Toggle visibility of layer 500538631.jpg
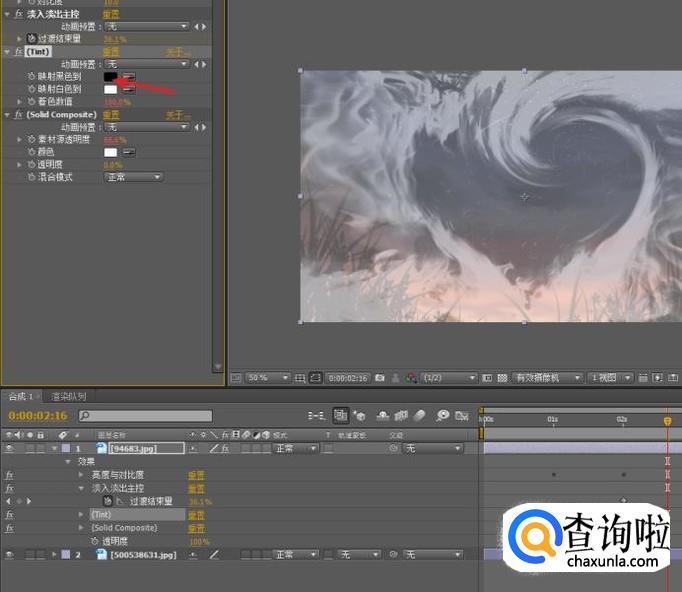Viewport: 682px width, 592px height. point(10,554)
